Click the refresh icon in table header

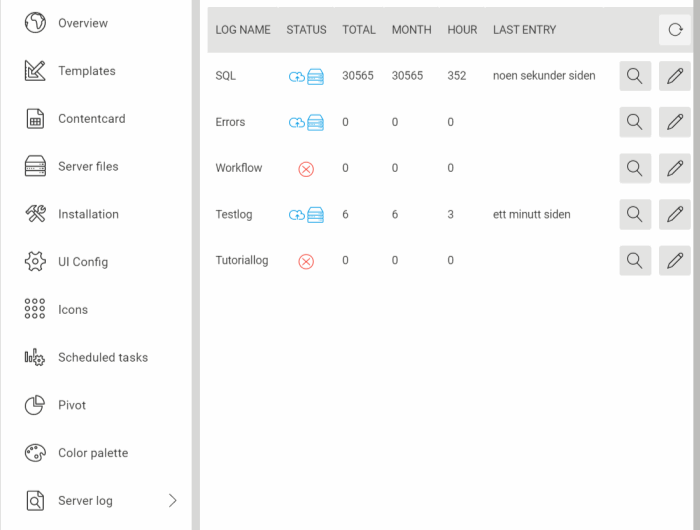coord(675,30)
